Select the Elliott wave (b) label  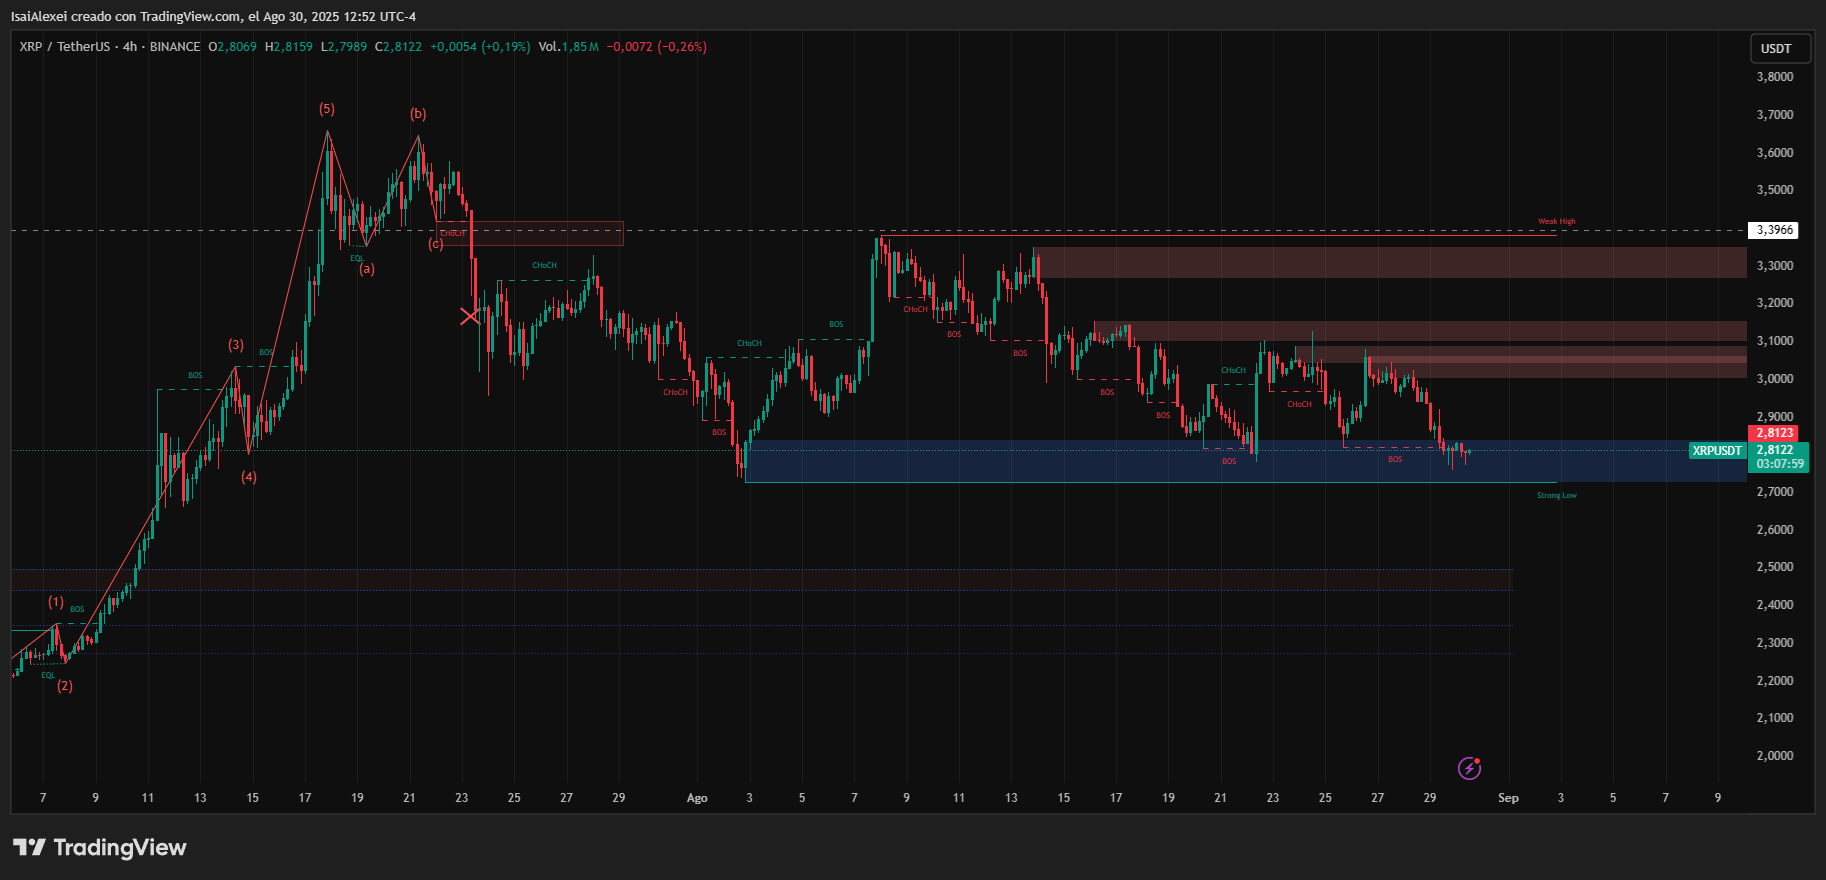tap(418, 114)
